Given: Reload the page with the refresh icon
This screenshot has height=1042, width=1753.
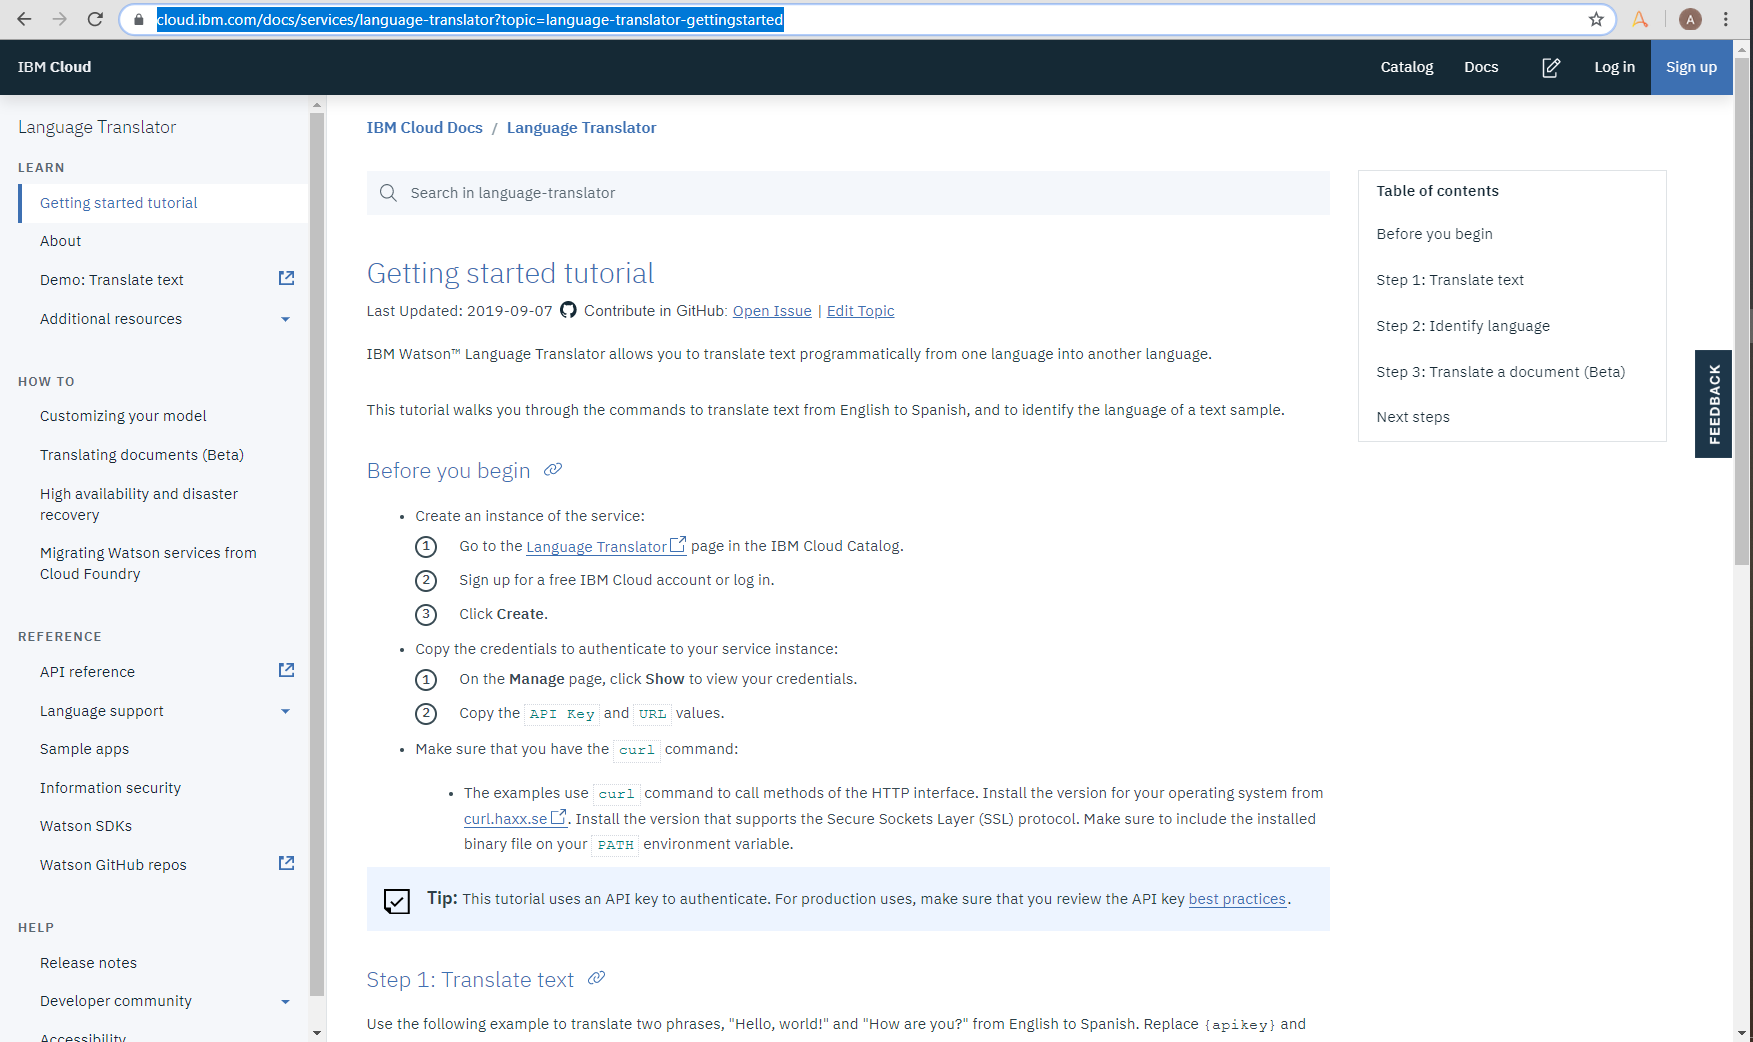Looking at the screenshot, I should click(95, 19).
